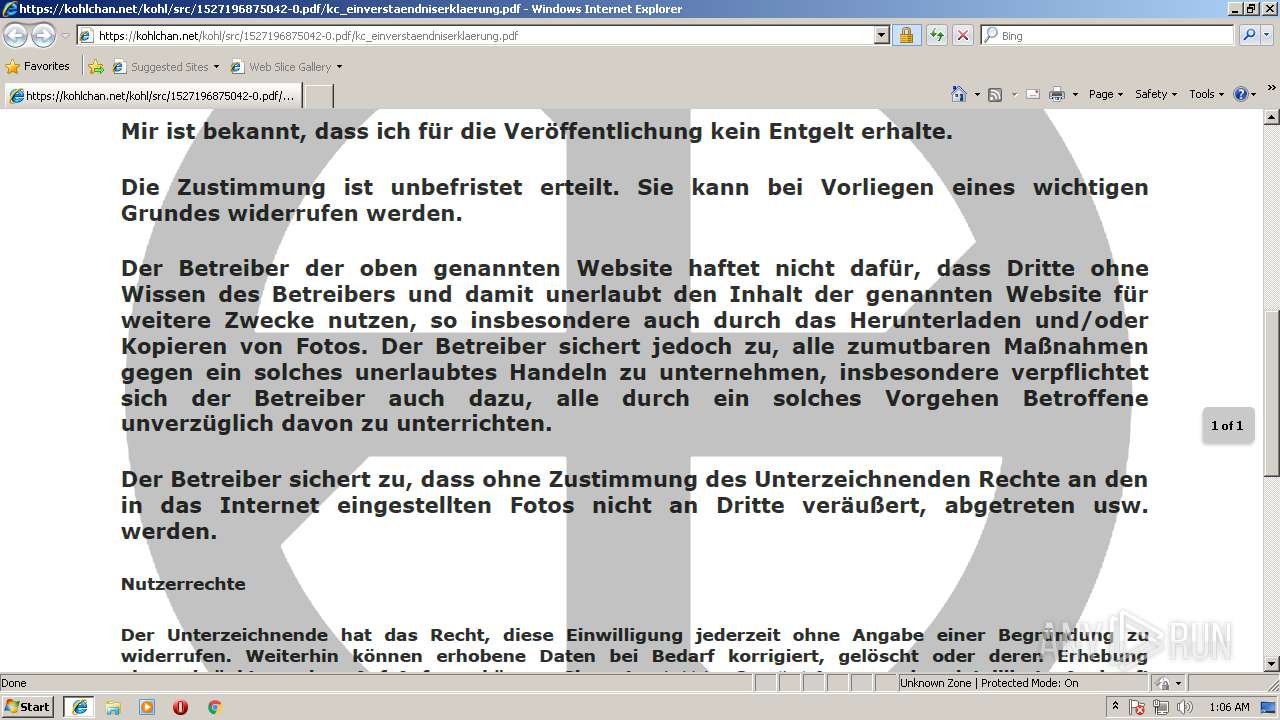1280x720 pixels.
Task: Click the 'Done' status text
Action: pos(14,683)
